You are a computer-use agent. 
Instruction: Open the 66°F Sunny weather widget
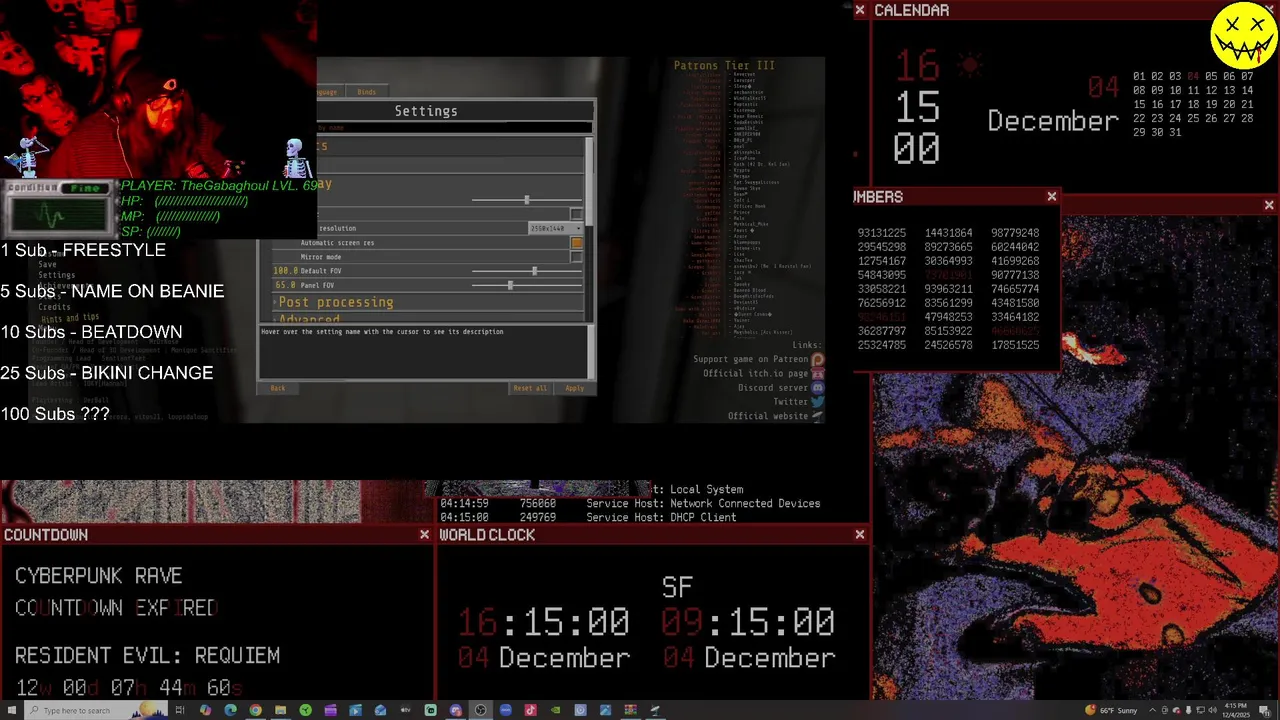pyautogui.click(x=1111, y=710)
